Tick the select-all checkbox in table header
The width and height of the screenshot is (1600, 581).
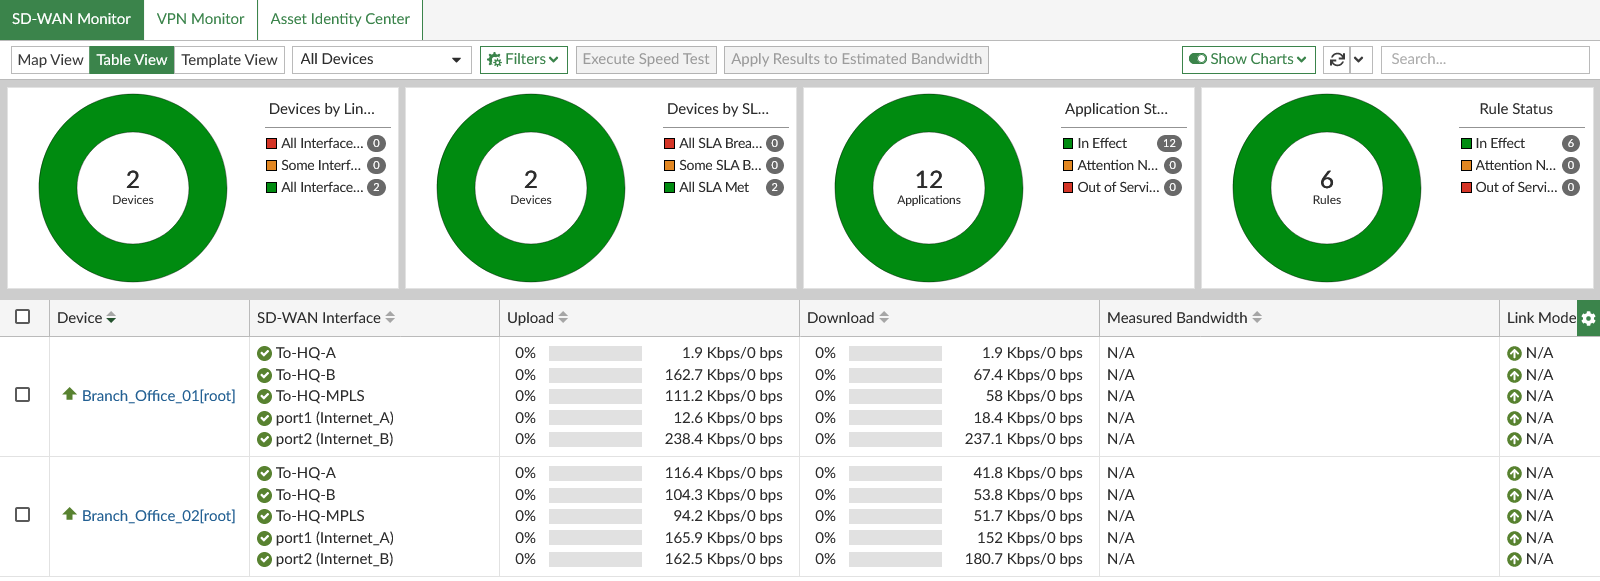point(23,317)
